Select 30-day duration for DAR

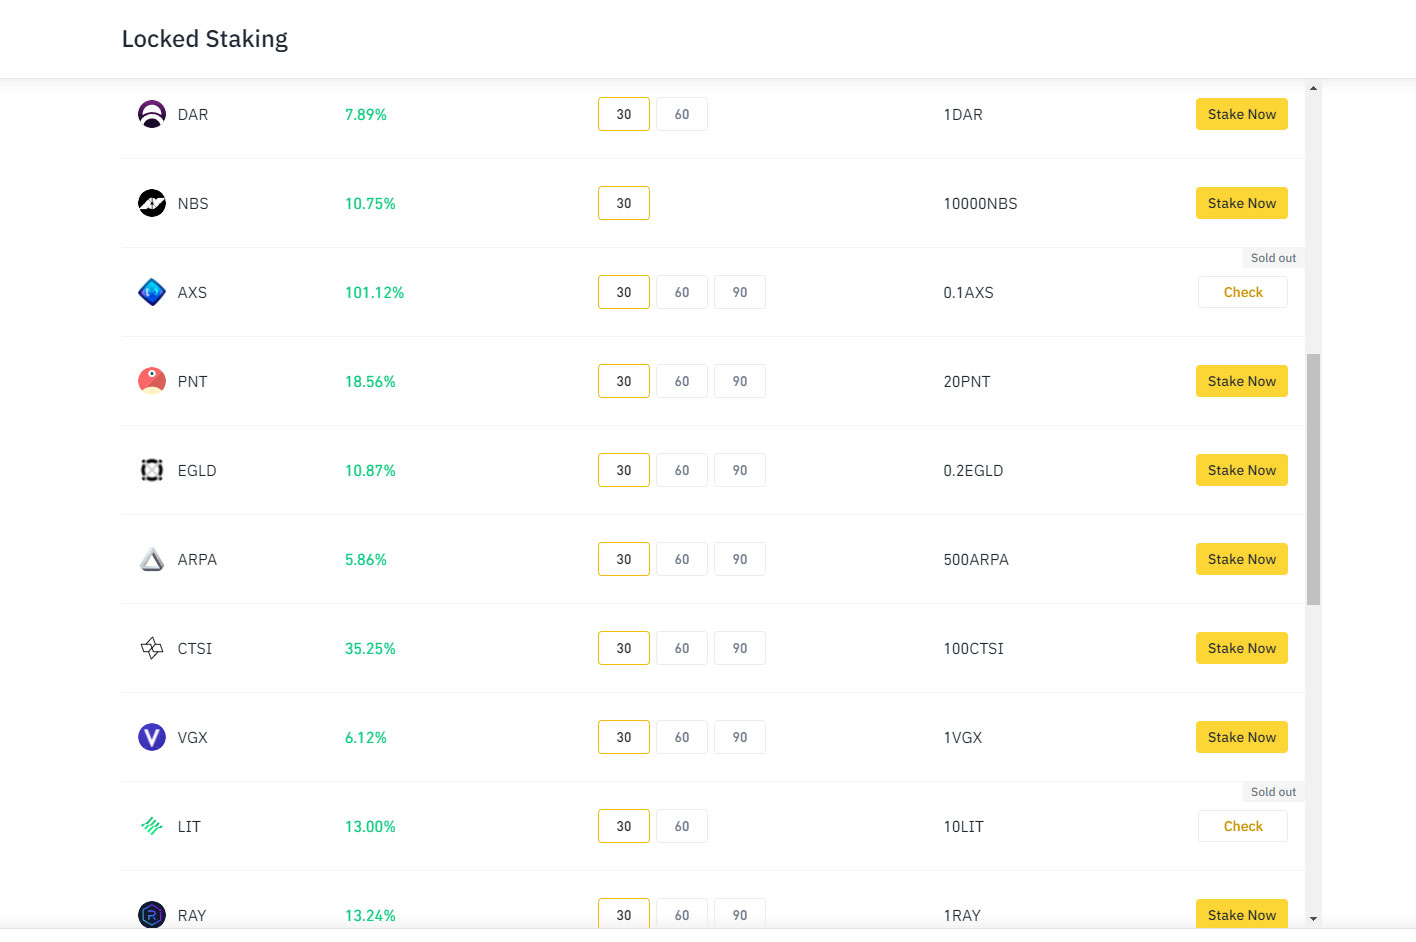[624, 114]
